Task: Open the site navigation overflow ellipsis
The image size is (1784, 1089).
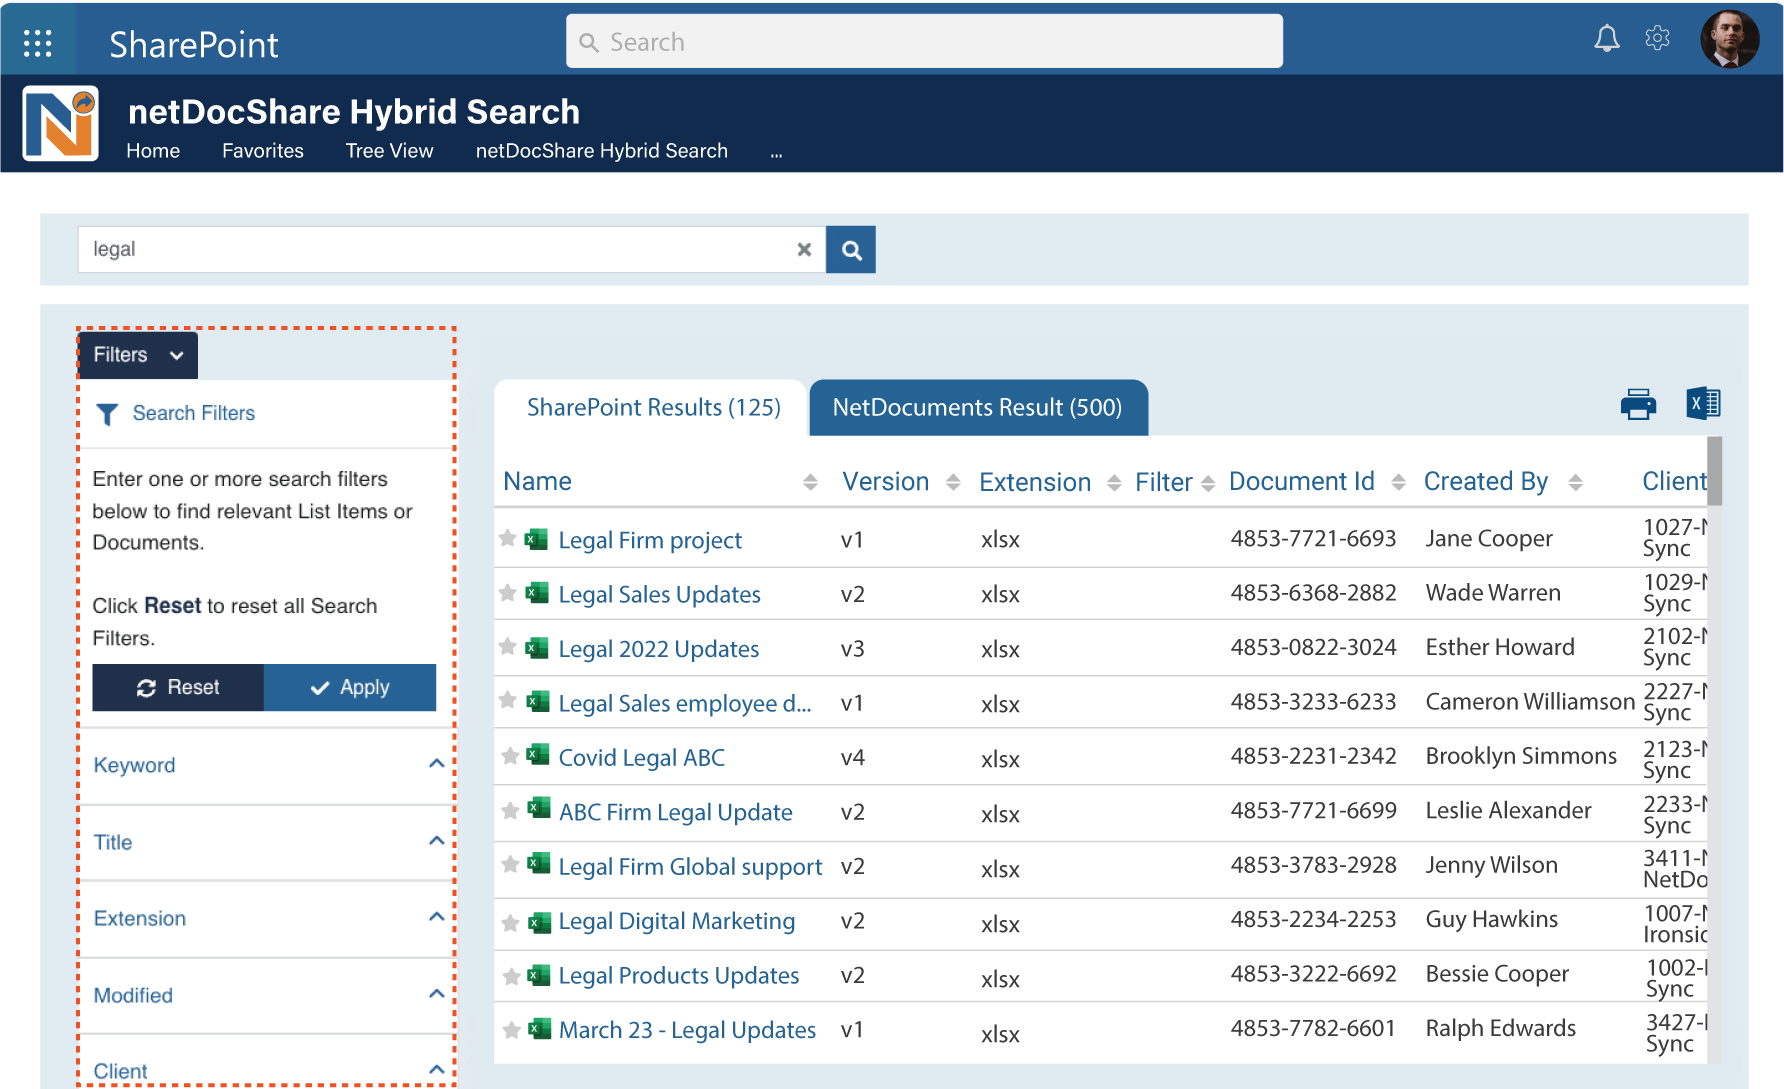Action: [x=776, y=154]
